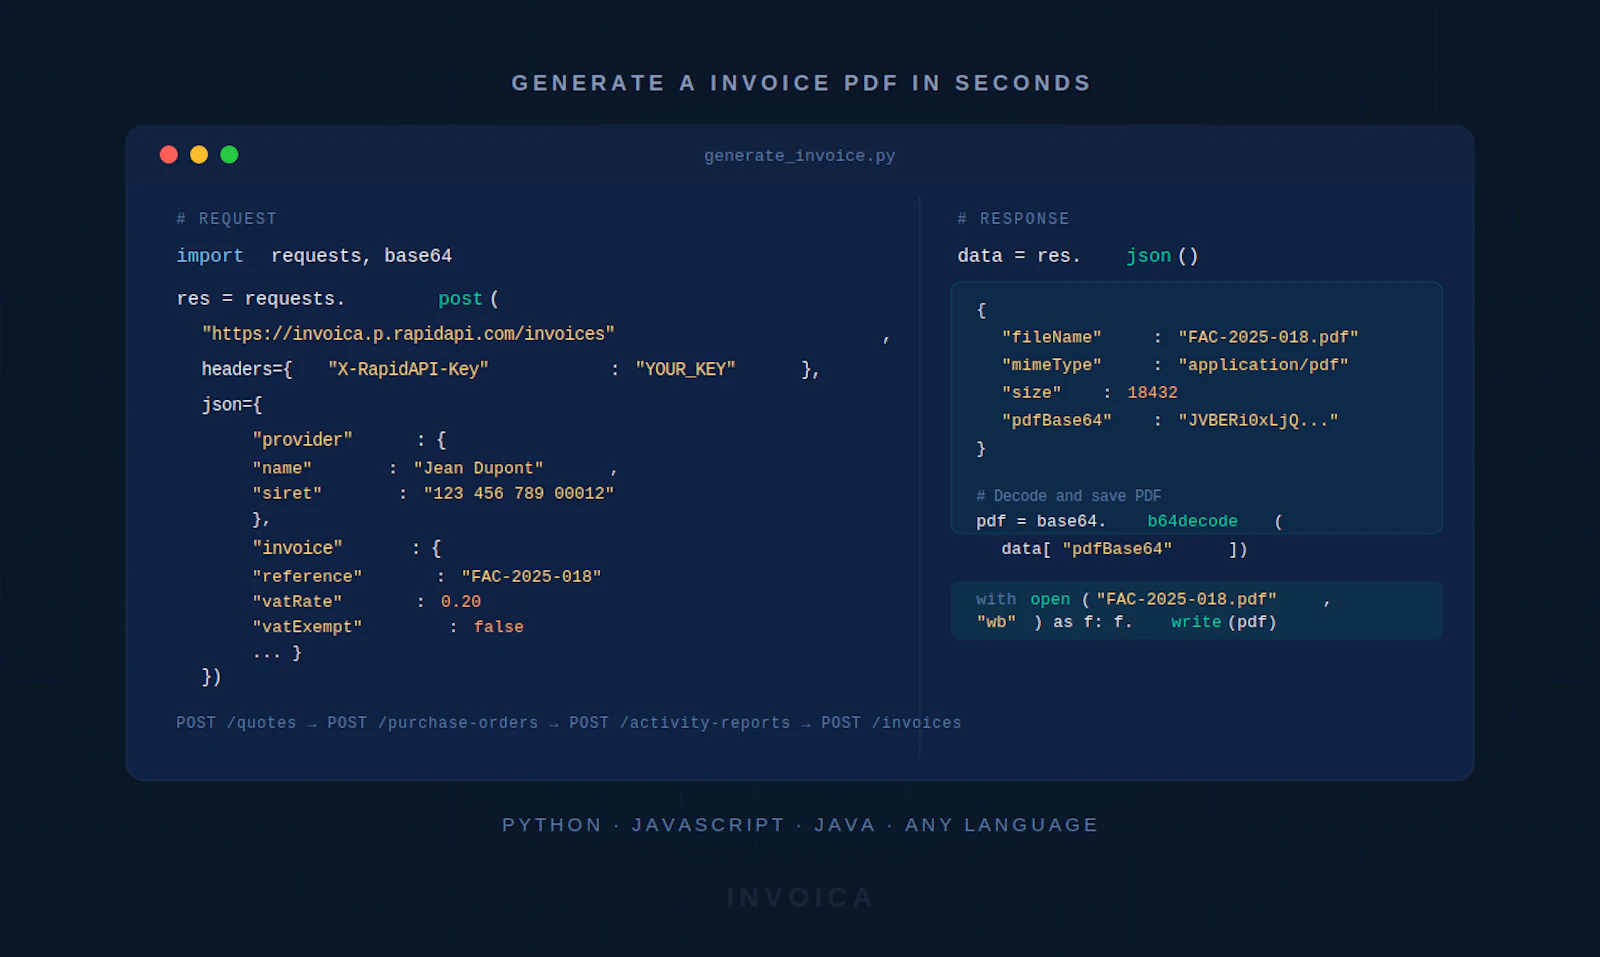The image size is (1600, 957).
Task: Click the "JVBERi0xLjQ..." value
Action: (x=1258, y=420)
